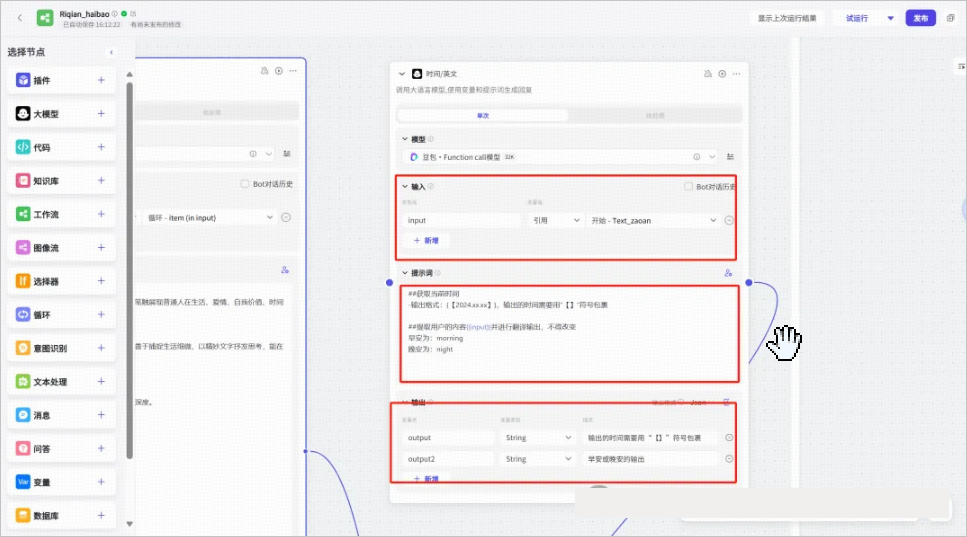Select the 代码 node type
Viewport: 967px width, 537px height.
click(61, 147)
